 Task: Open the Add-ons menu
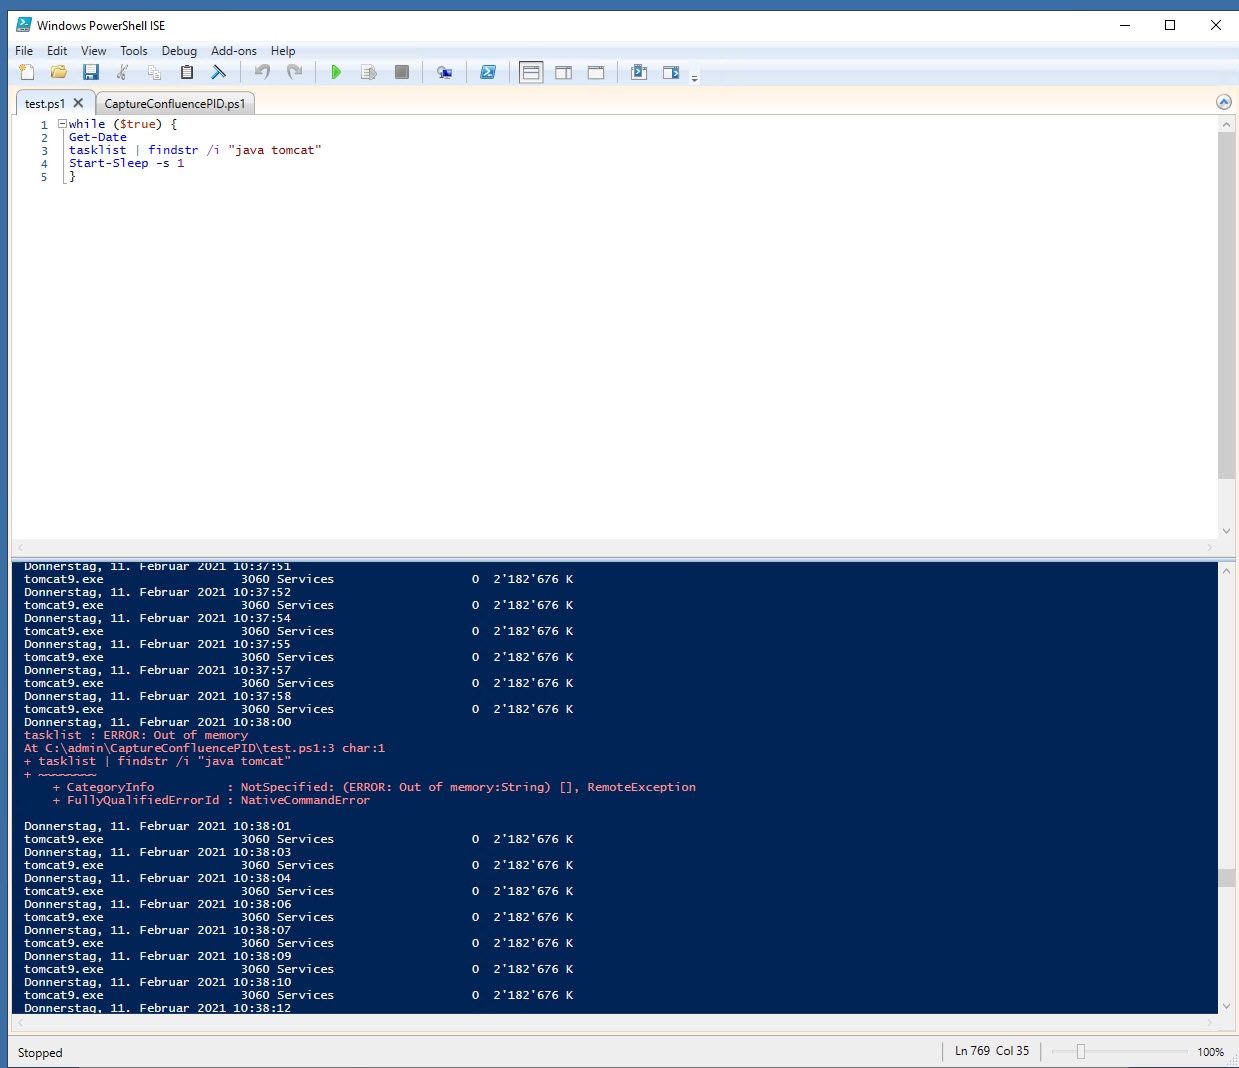(234, 51)
